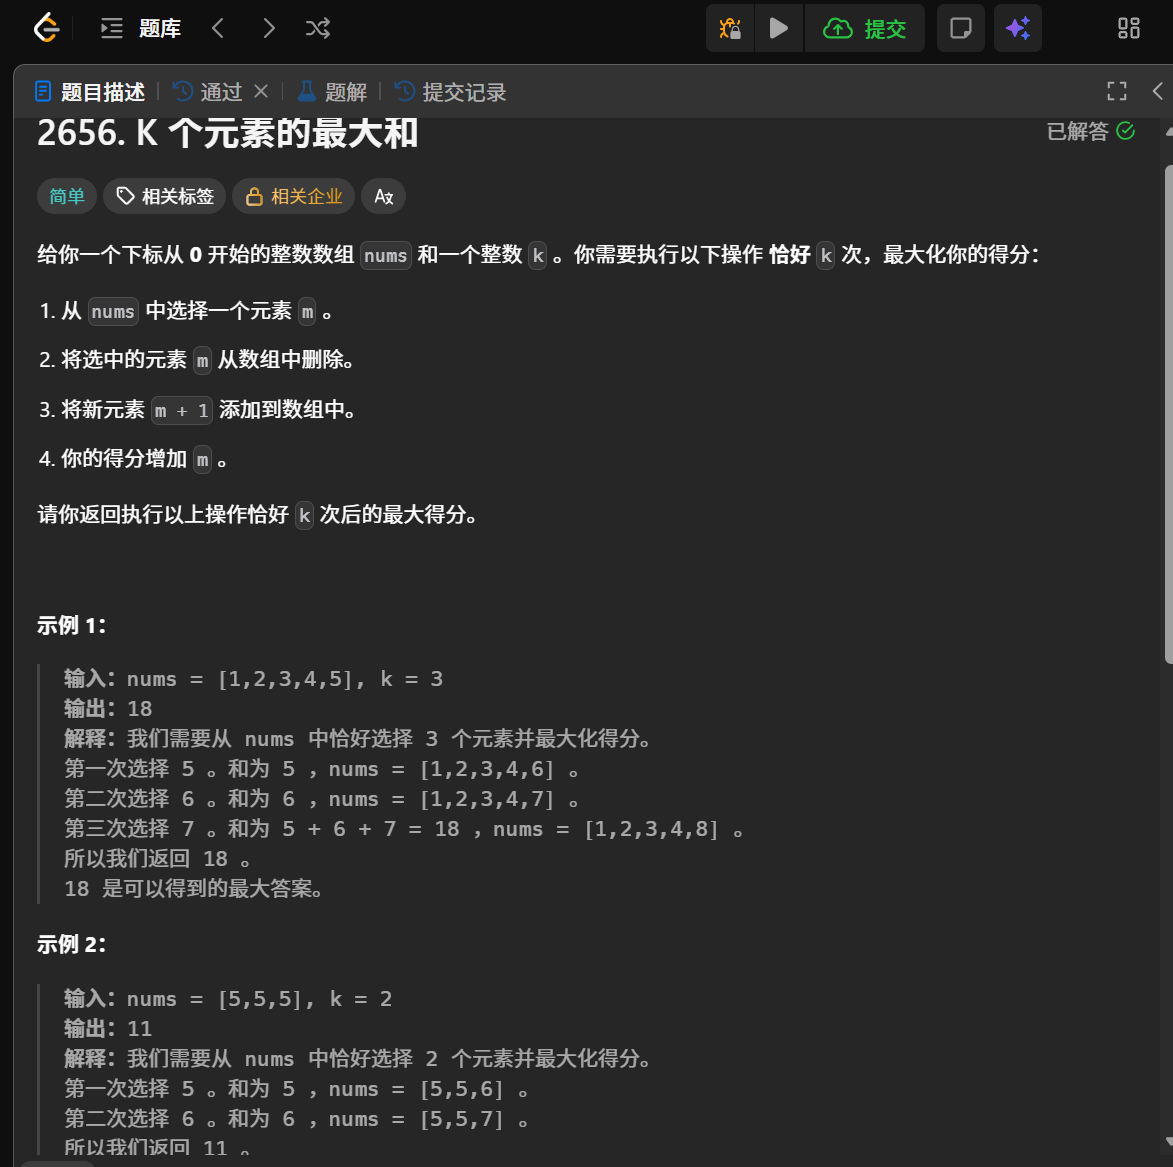Open the layout grid icon

click(x=1128, y=28)
